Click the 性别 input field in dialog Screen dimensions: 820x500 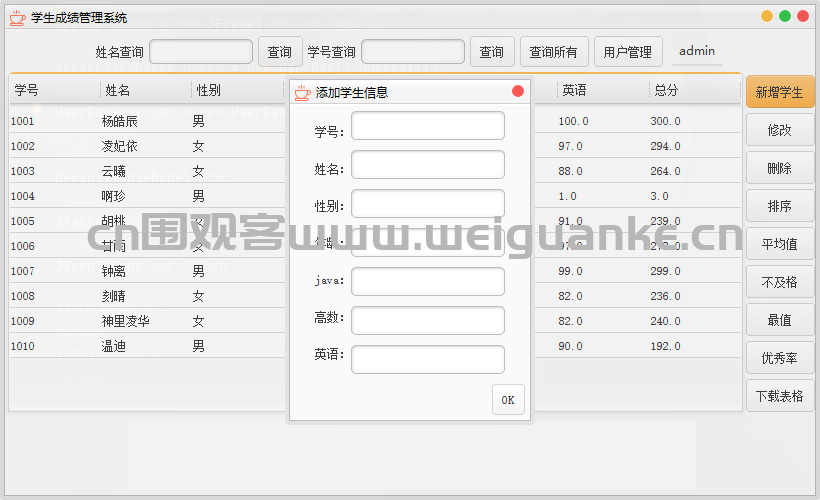click(x=428, y=203)
